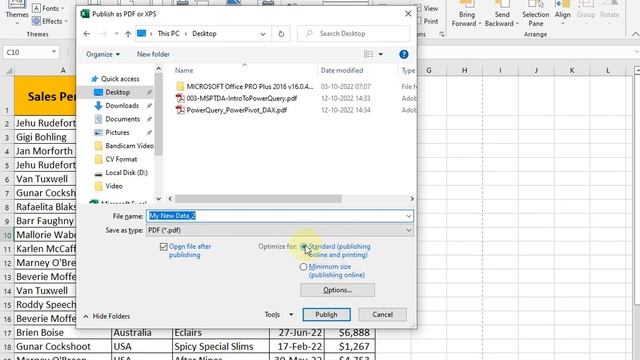Open Themes gallery in Excel ribbon

(x=17, y=12)
